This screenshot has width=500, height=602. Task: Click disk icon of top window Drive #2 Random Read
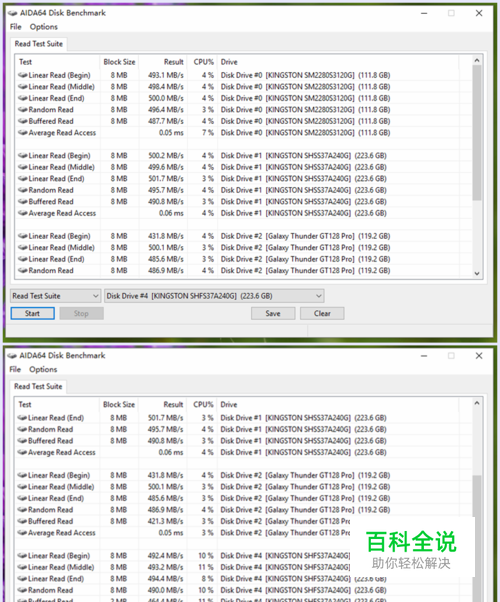pyautogui.click(x=23, y=270)
